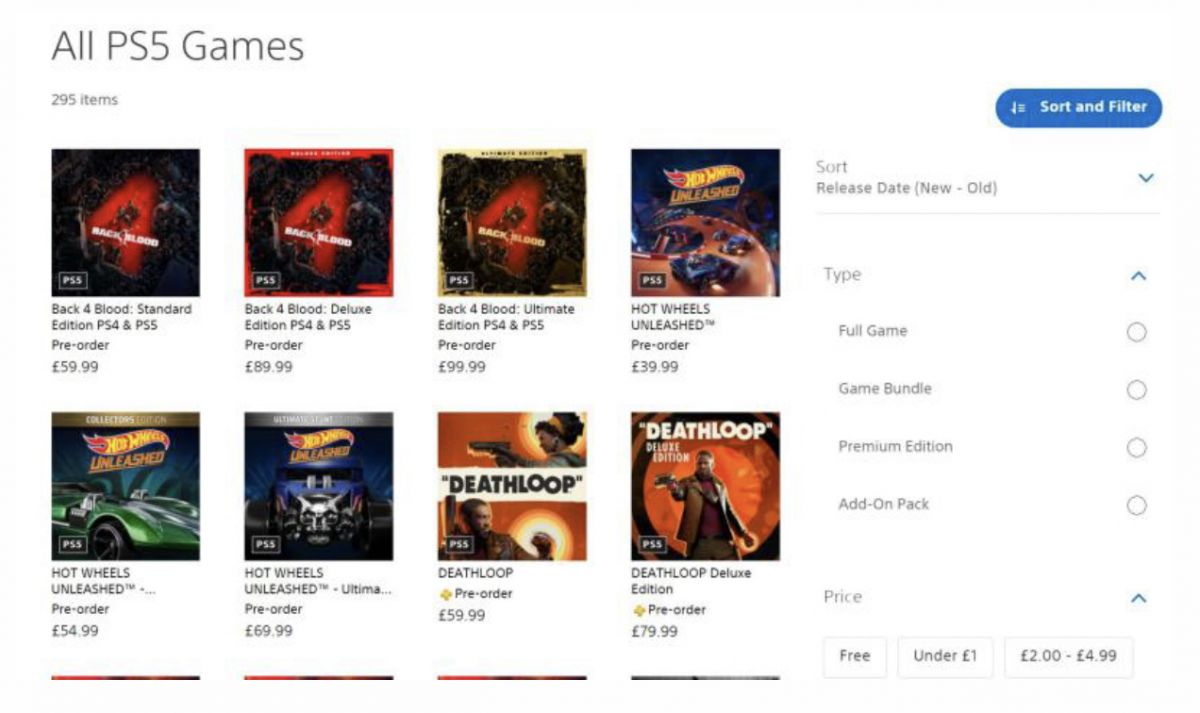Collapse the Price filter section
The image size is (1200, 713).
click(1138, 598)
